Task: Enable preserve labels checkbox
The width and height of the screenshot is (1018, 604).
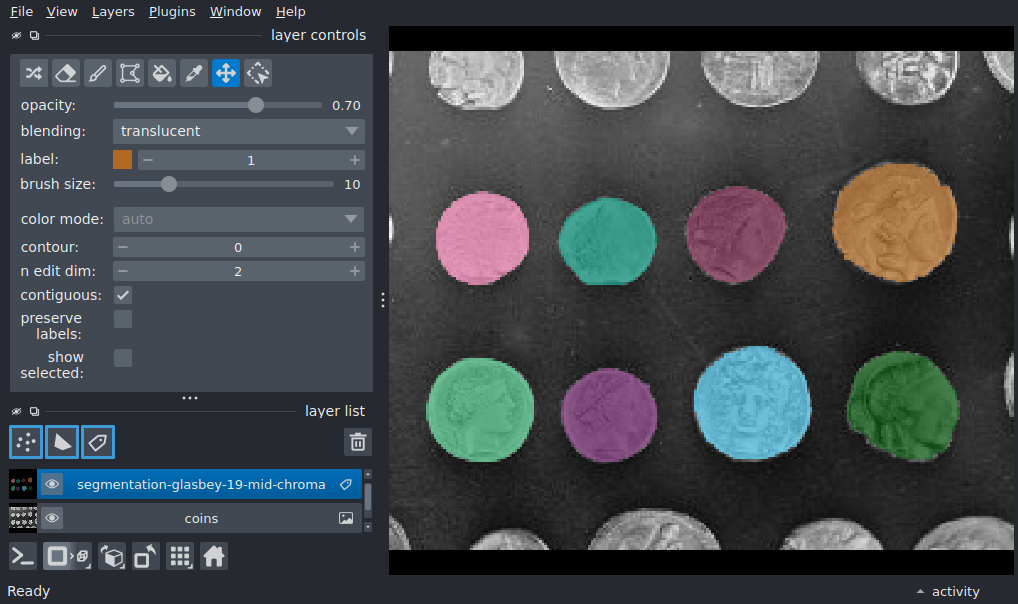Action: tap(123, 319)
